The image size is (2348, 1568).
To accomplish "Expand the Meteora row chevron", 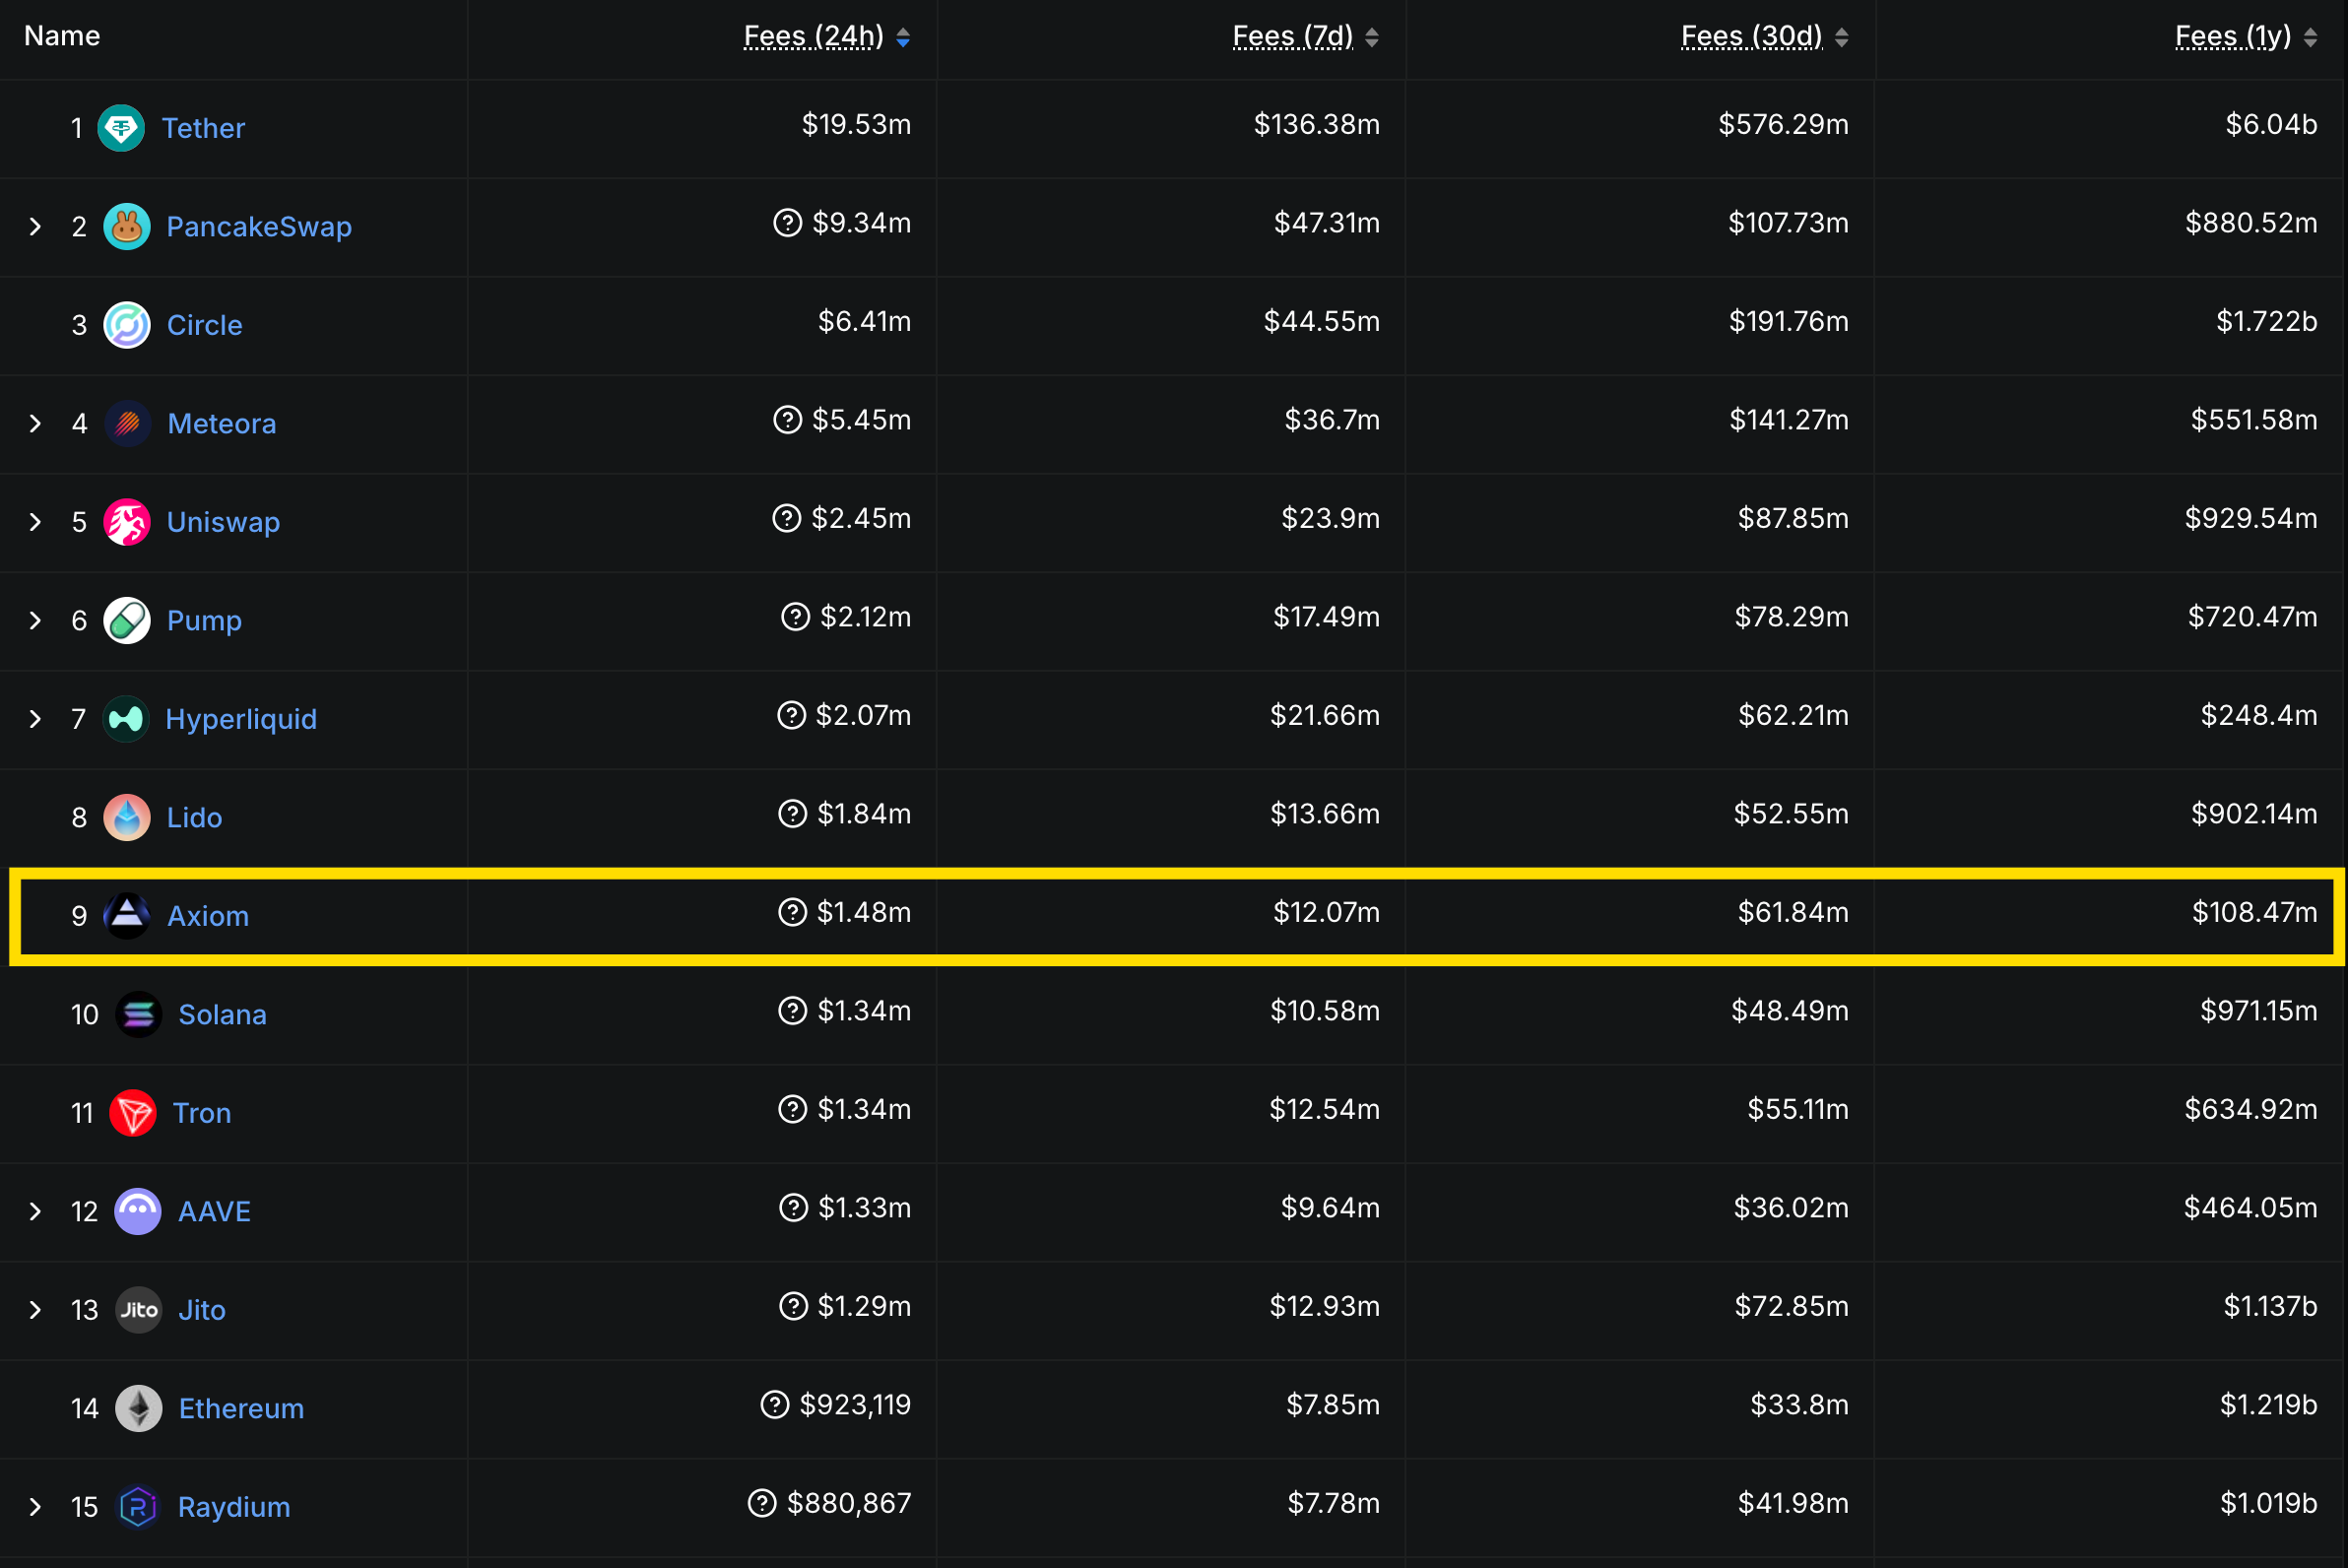I will click(35, 424).
